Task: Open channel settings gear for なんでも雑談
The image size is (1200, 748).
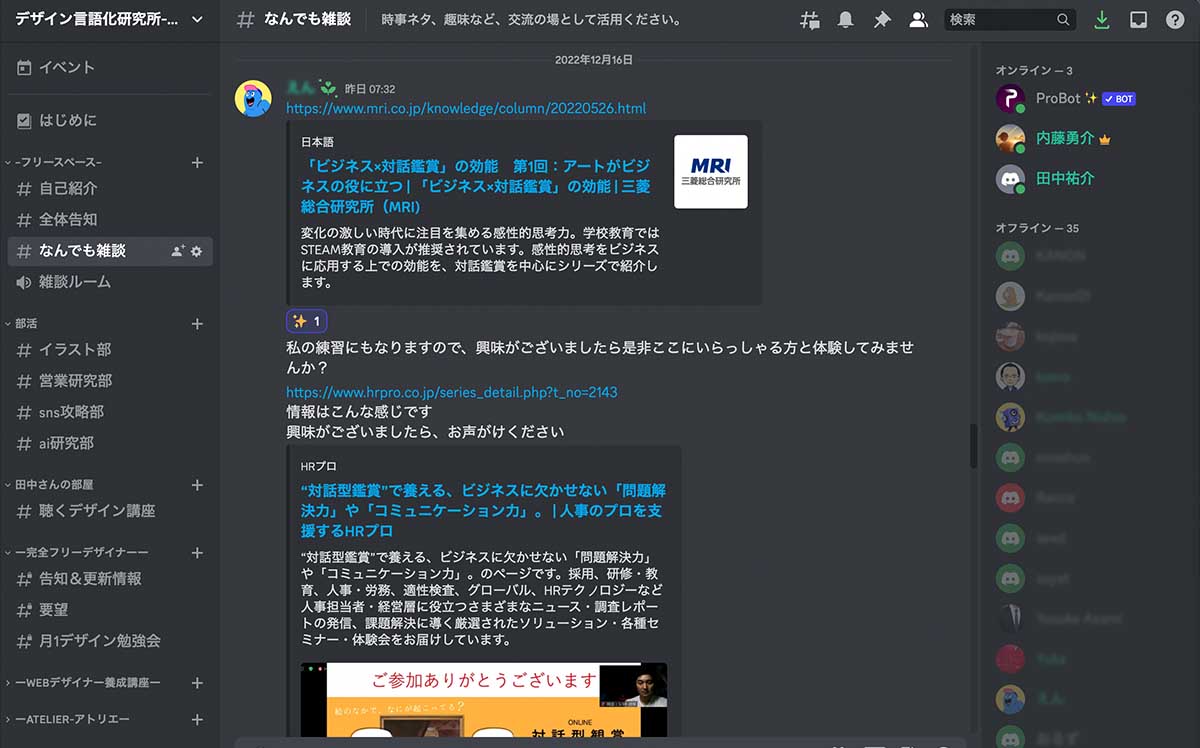Action: pos(197,251)
